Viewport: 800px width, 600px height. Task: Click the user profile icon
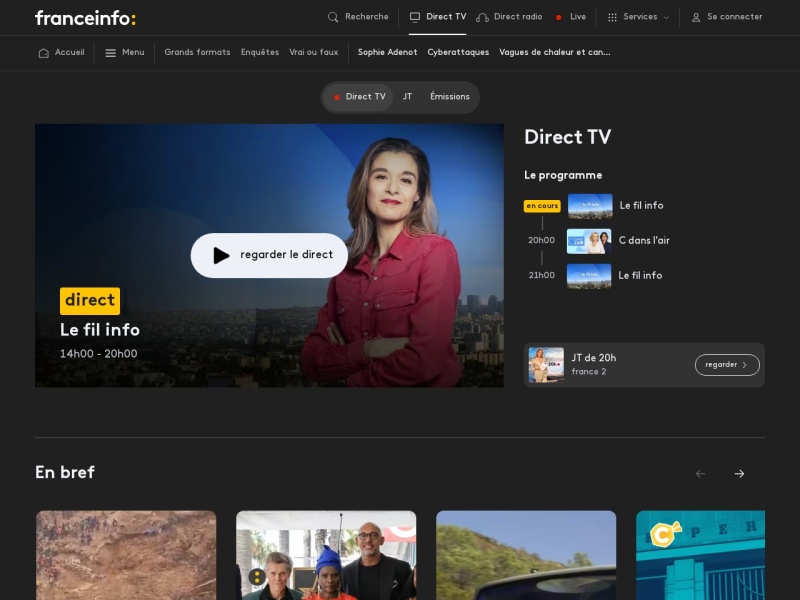[696, 17]
